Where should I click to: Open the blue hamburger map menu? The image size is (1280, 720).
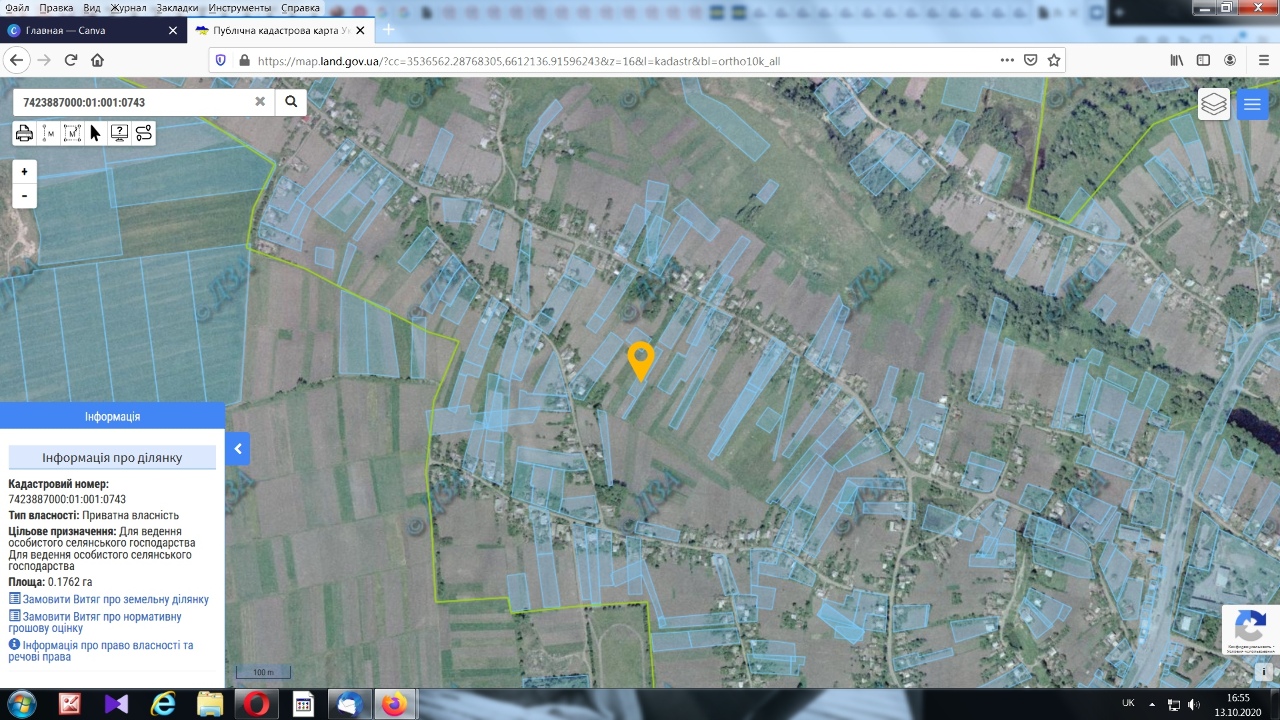tap(1252, 104)
